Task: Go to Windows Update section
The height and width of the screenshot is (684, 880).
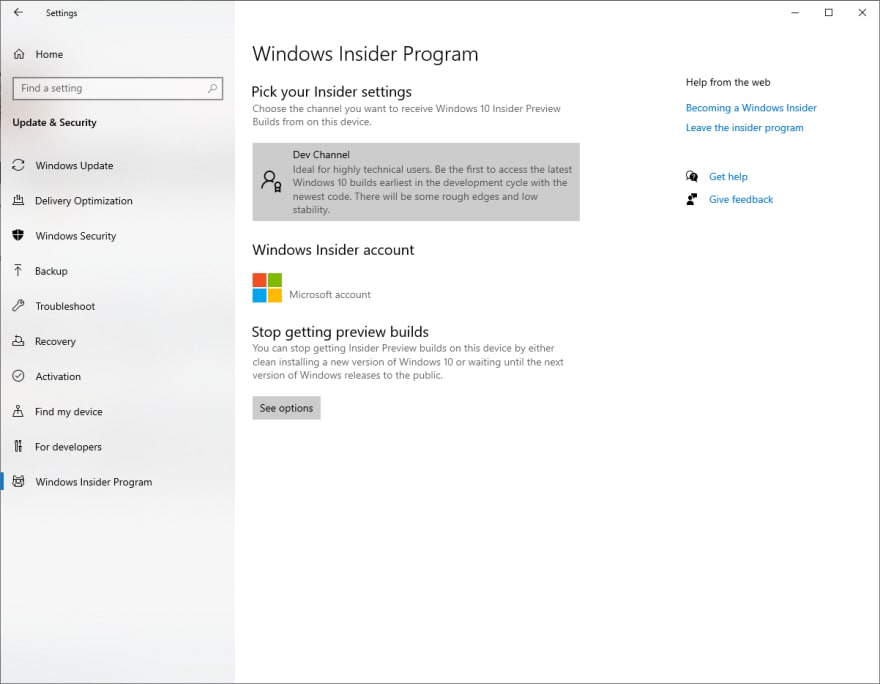Action: tap(74, 166)
